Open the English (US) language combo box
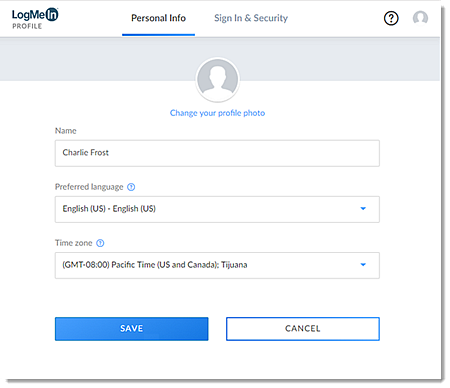450x388 pixels. (217, 209)
